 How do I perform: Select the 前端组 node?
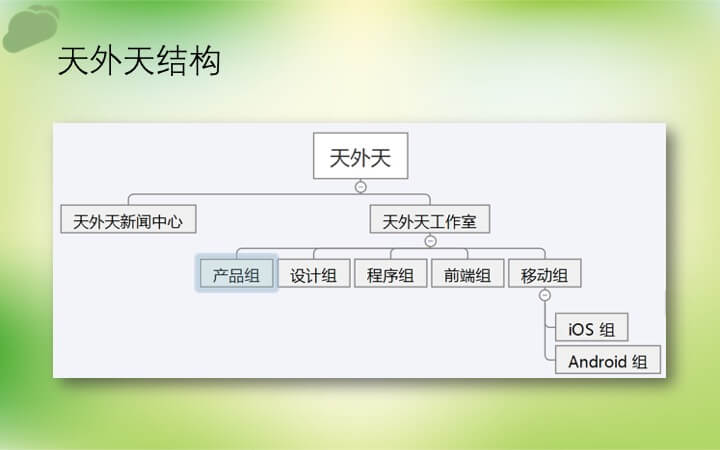click(x=467, y=273)
